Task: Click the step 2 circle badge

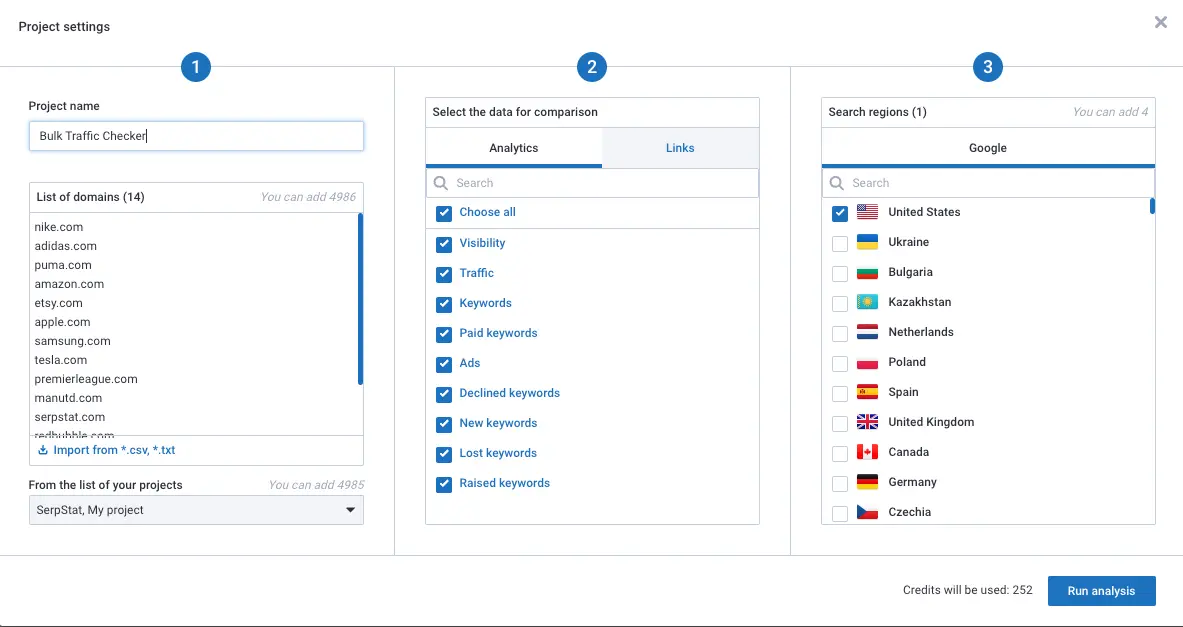Action: (x=592, y=67)
